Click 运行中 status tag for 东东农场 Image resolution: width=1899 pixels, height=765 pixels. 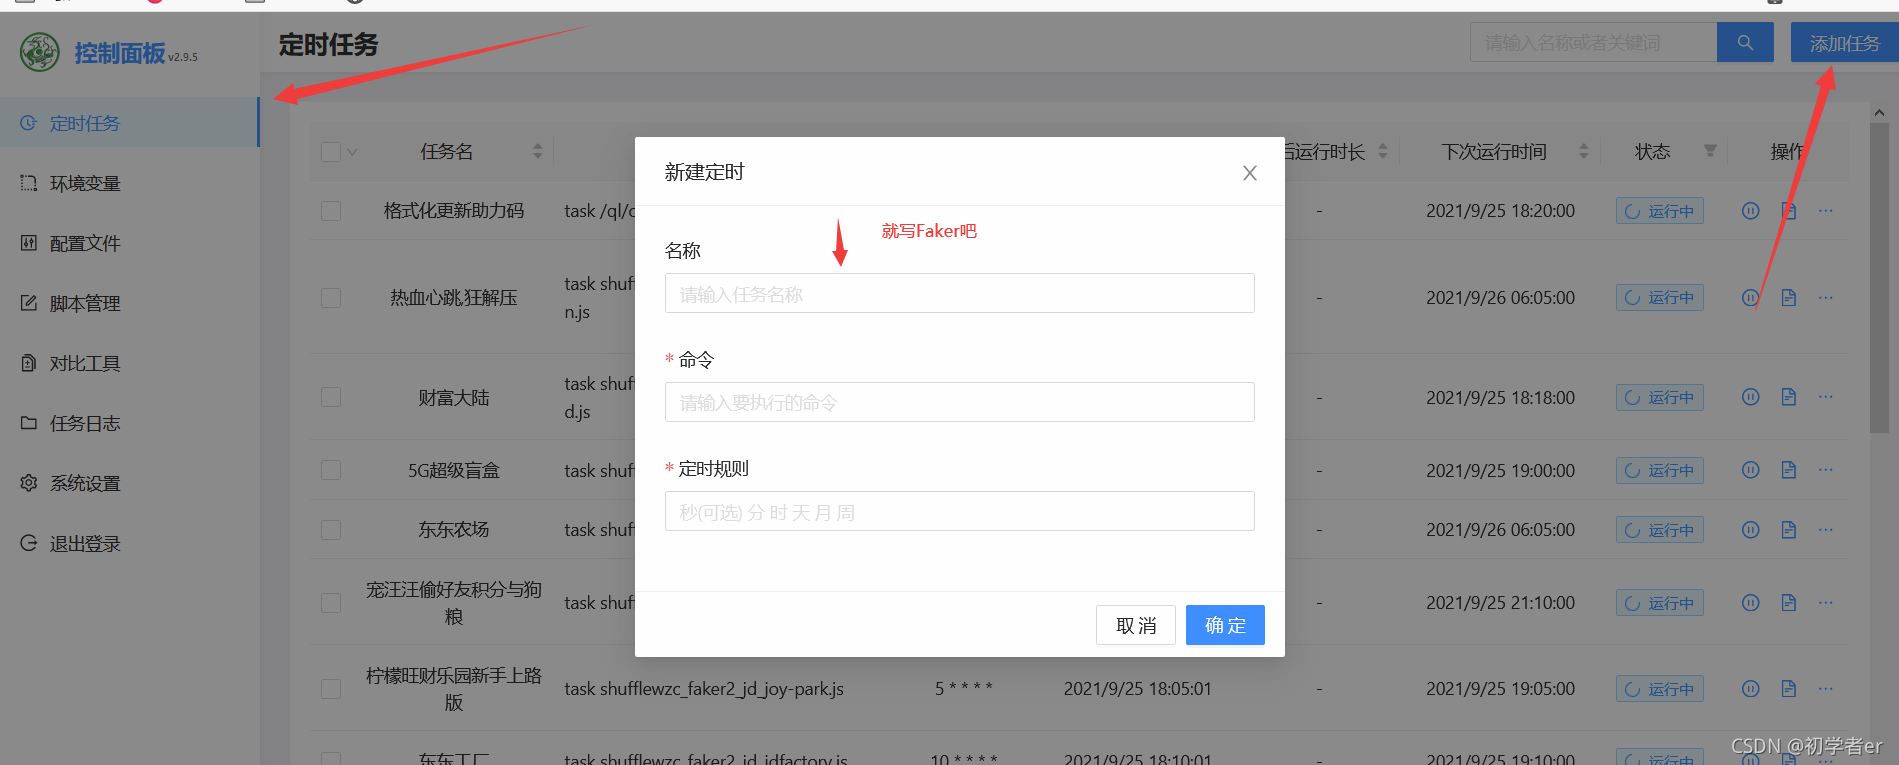pyautogui.click(x=1660, y=530)
